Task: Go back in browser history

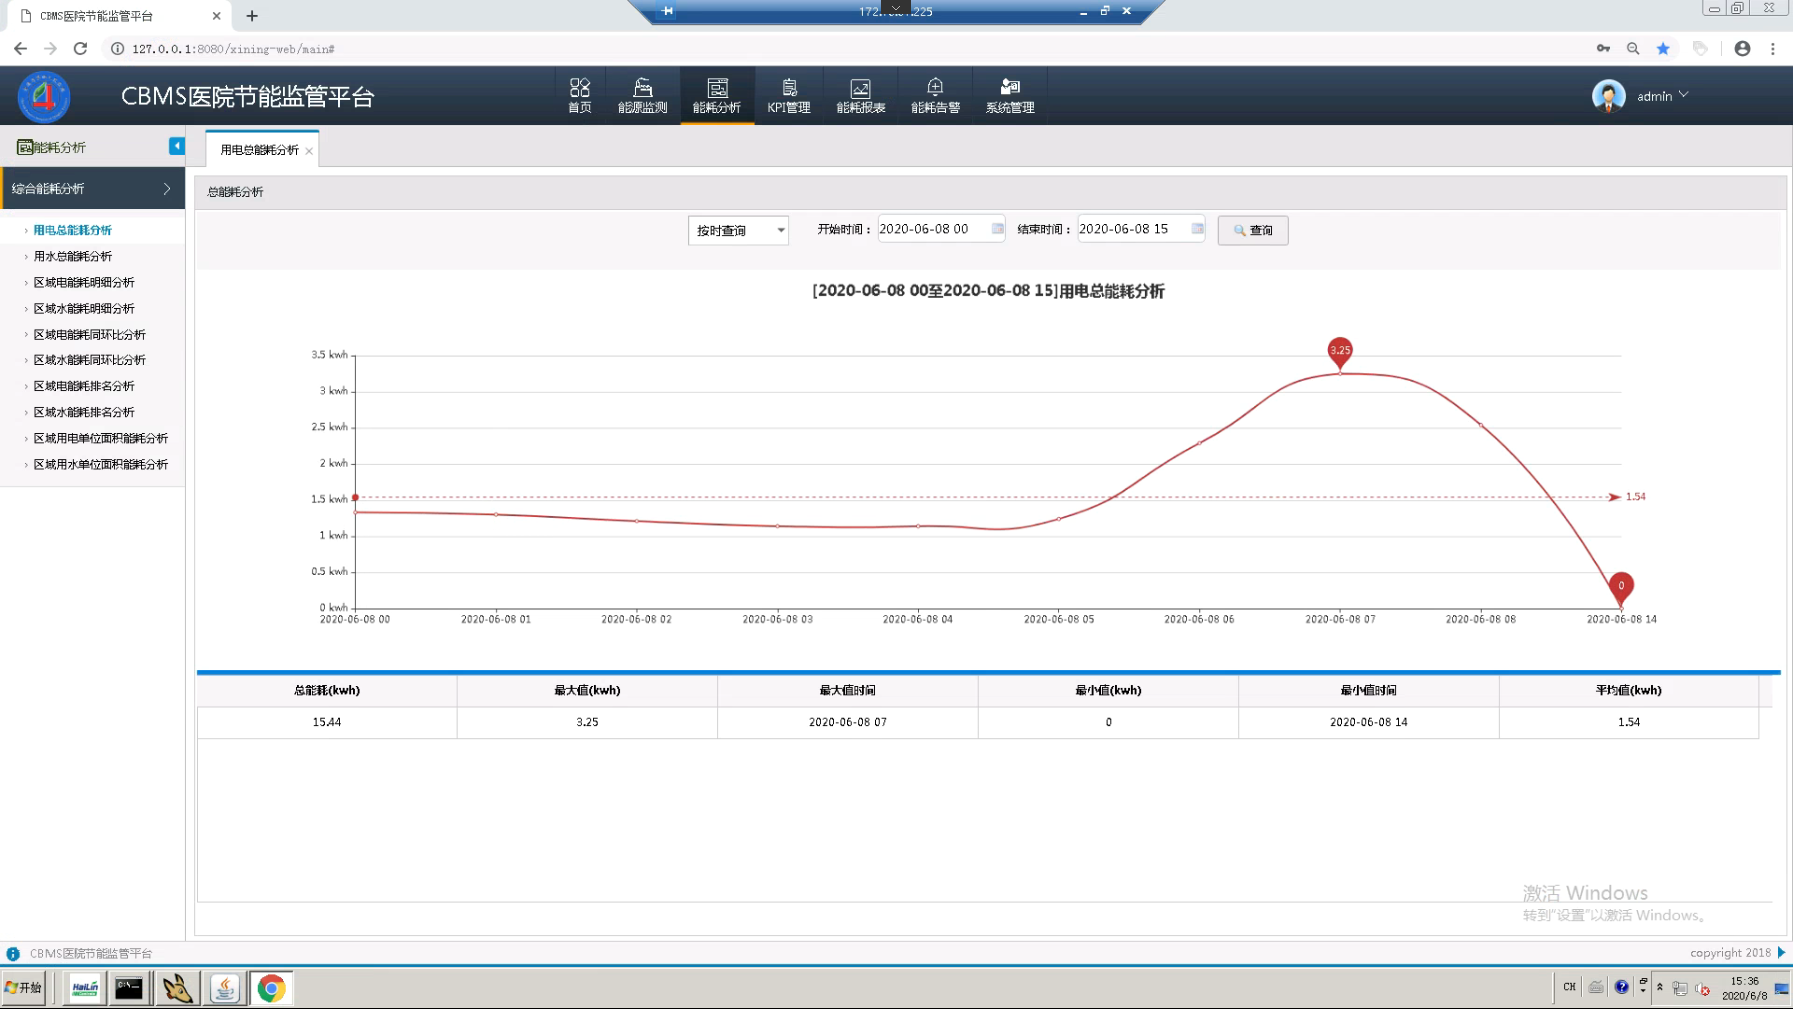Action: (x=20, y=48)
